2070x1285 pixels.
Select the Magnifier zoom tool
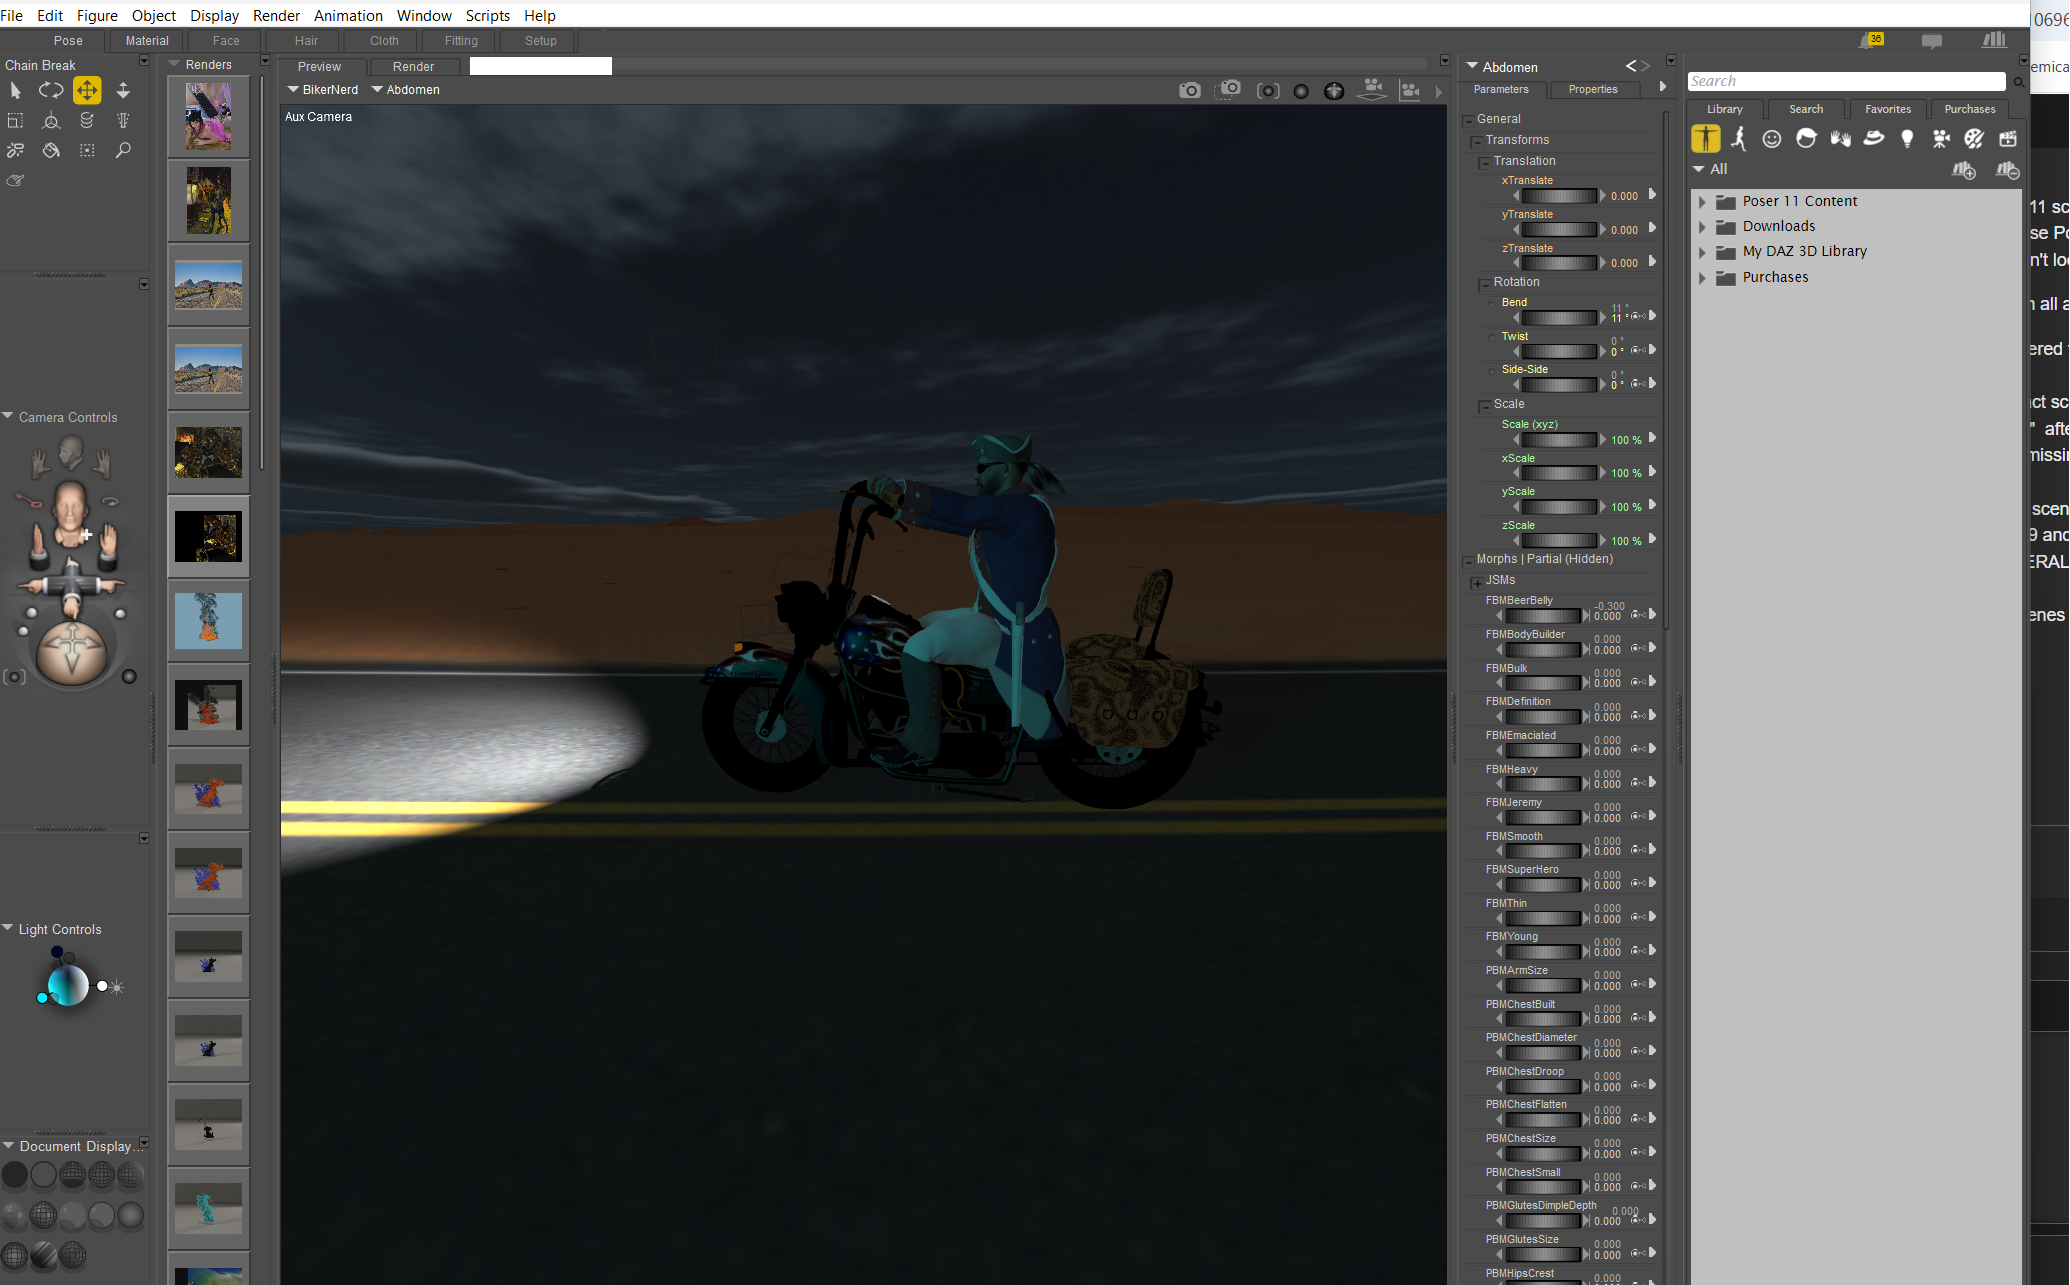[123, 150]
